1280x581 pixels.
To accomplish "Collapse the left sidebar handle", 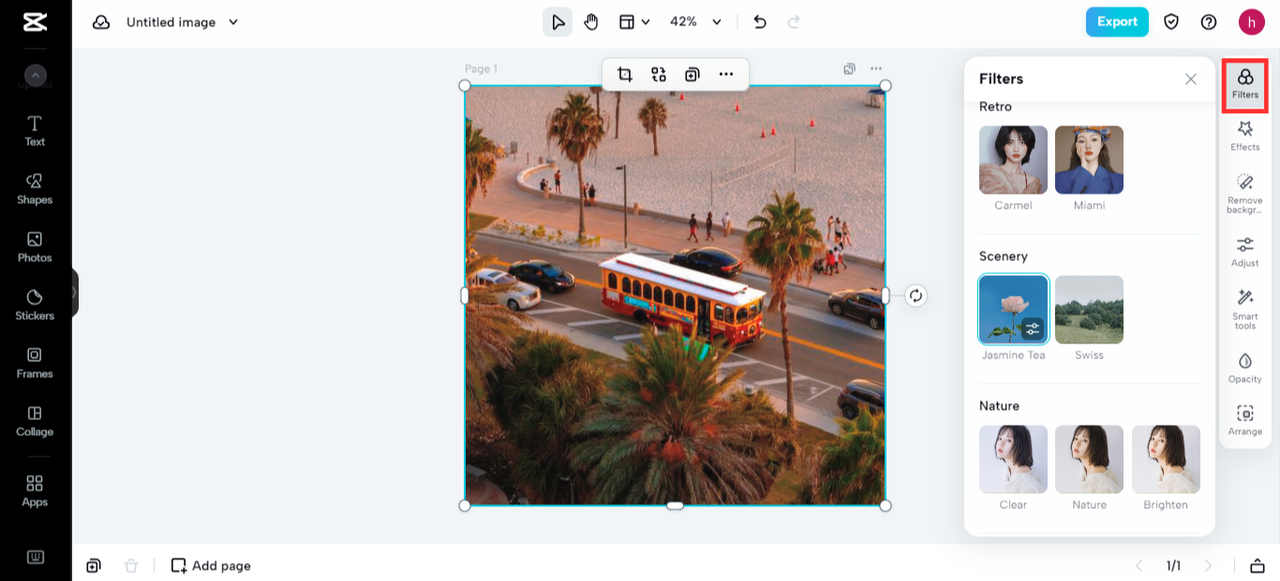I will (74, 293).
